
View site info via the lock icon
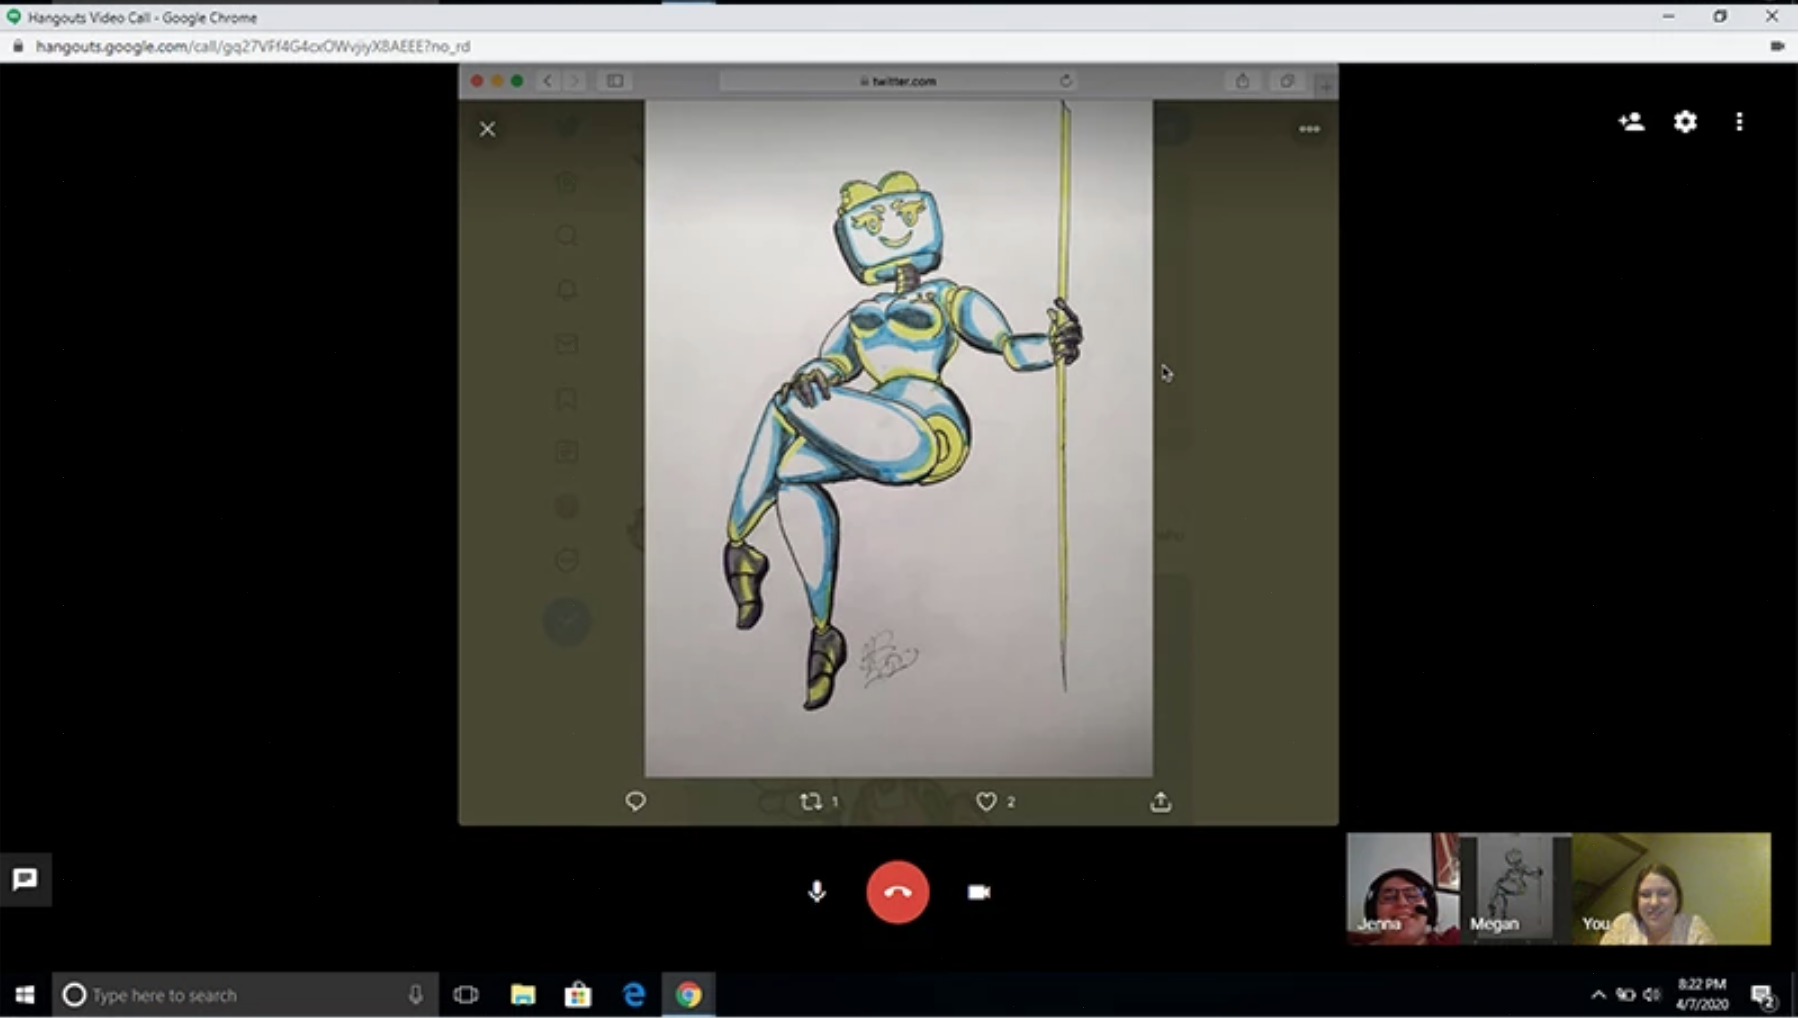[18, 46]
